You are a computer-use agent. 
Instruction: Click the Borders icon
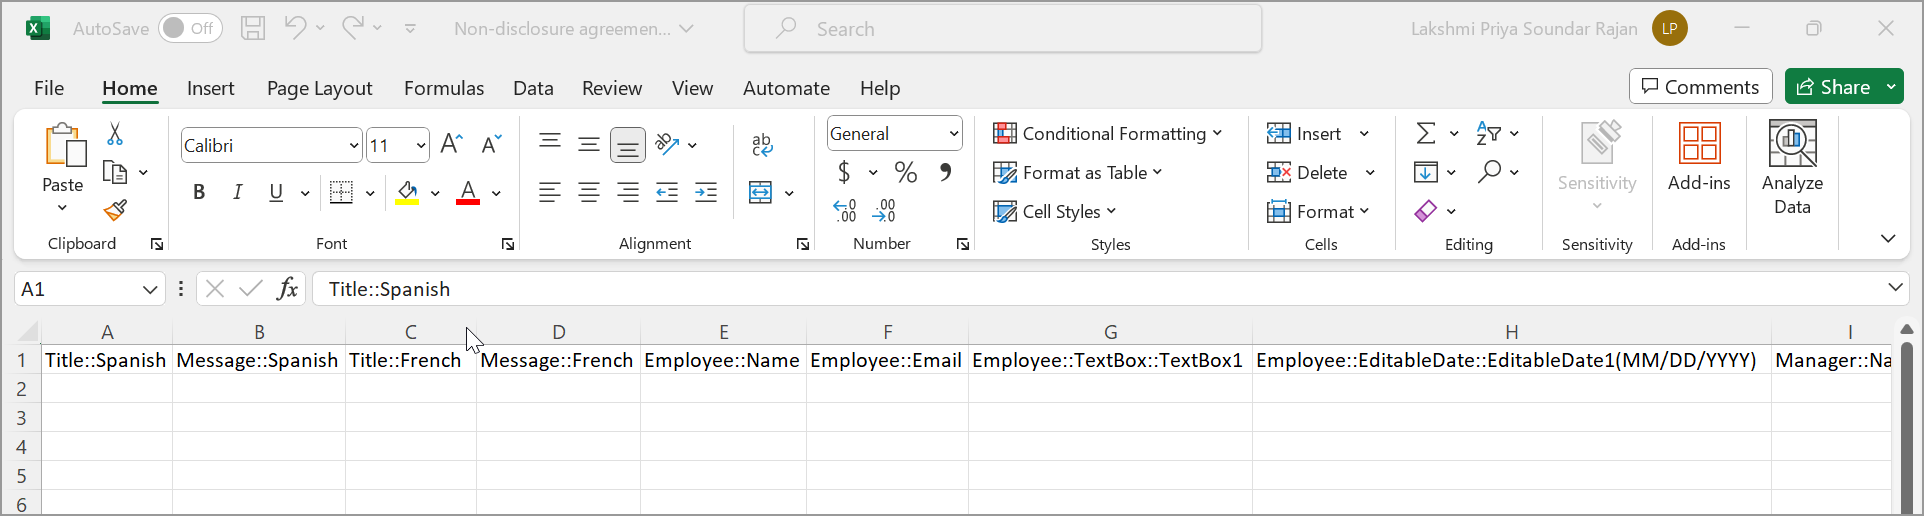(341, 192)
